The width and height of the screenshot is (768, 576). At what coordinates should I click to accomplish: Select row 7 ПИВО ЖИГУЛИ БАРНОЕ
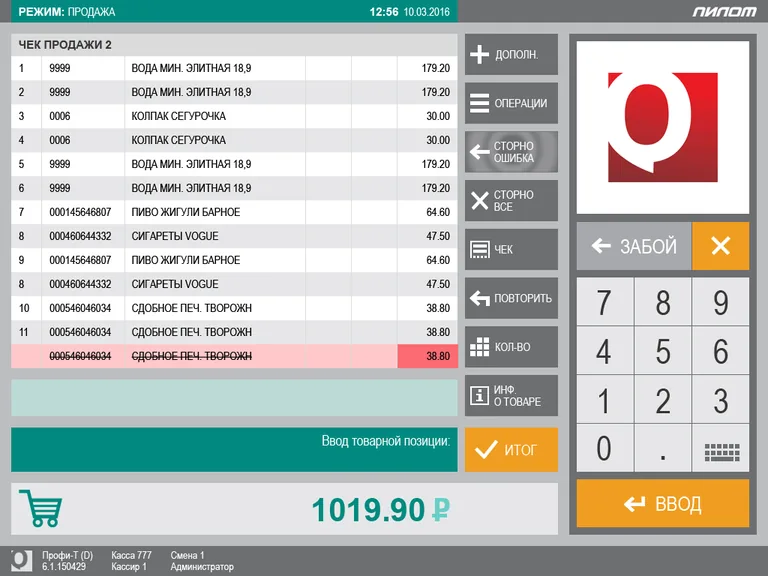tap(234, 212)
